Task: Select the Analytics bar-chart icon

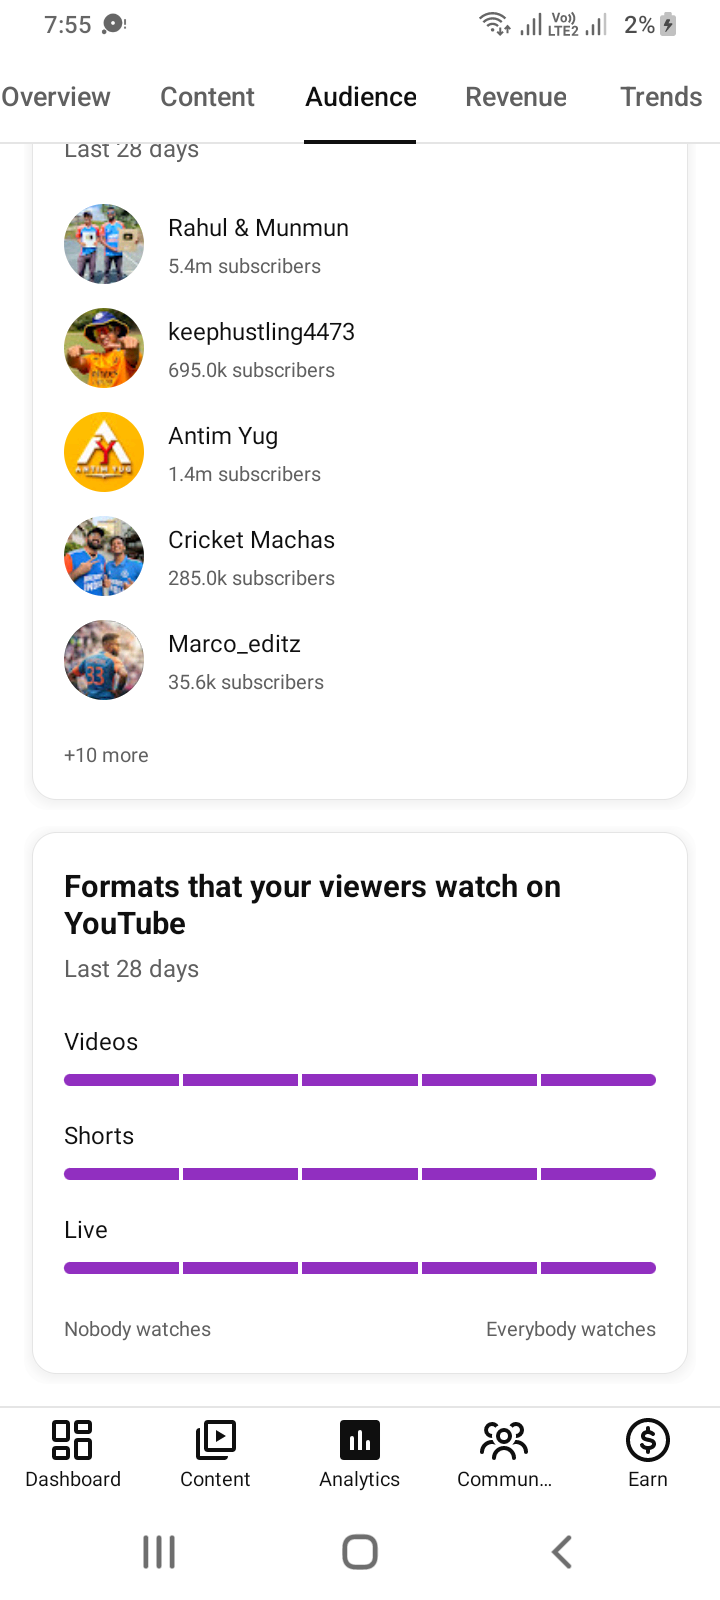Action: [x=360, y=1440]
